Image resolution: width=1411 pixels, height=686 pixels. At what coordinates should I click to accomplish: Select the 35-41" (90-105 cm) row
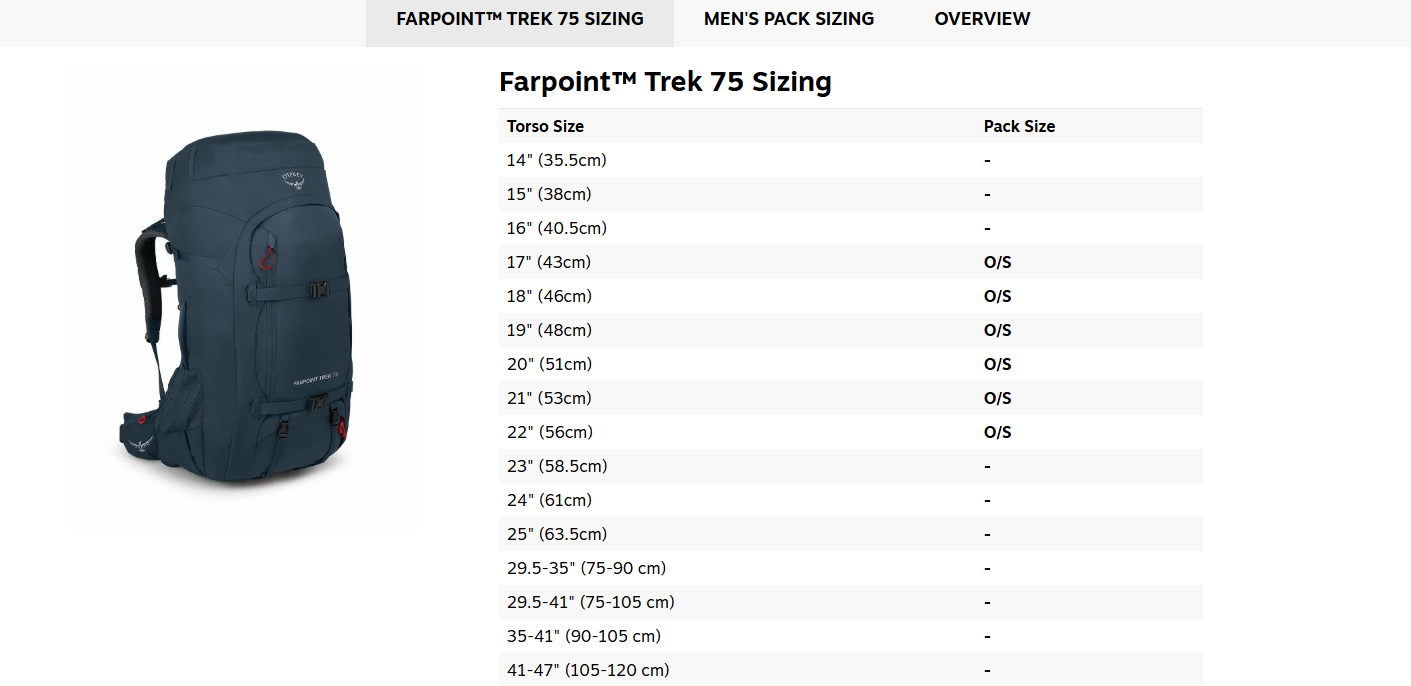(584, 636)
